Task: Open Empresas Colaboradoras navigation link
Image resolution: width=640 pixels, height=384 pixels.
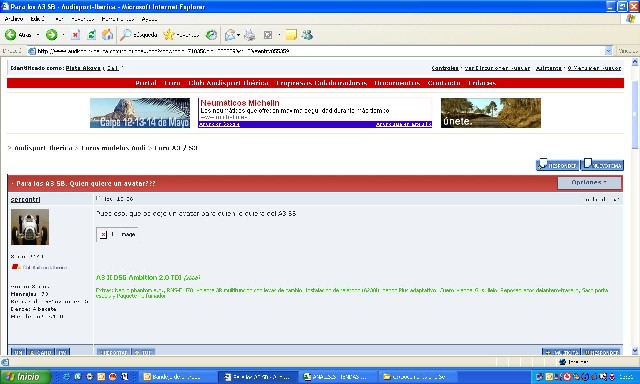Action: point(322,83)
